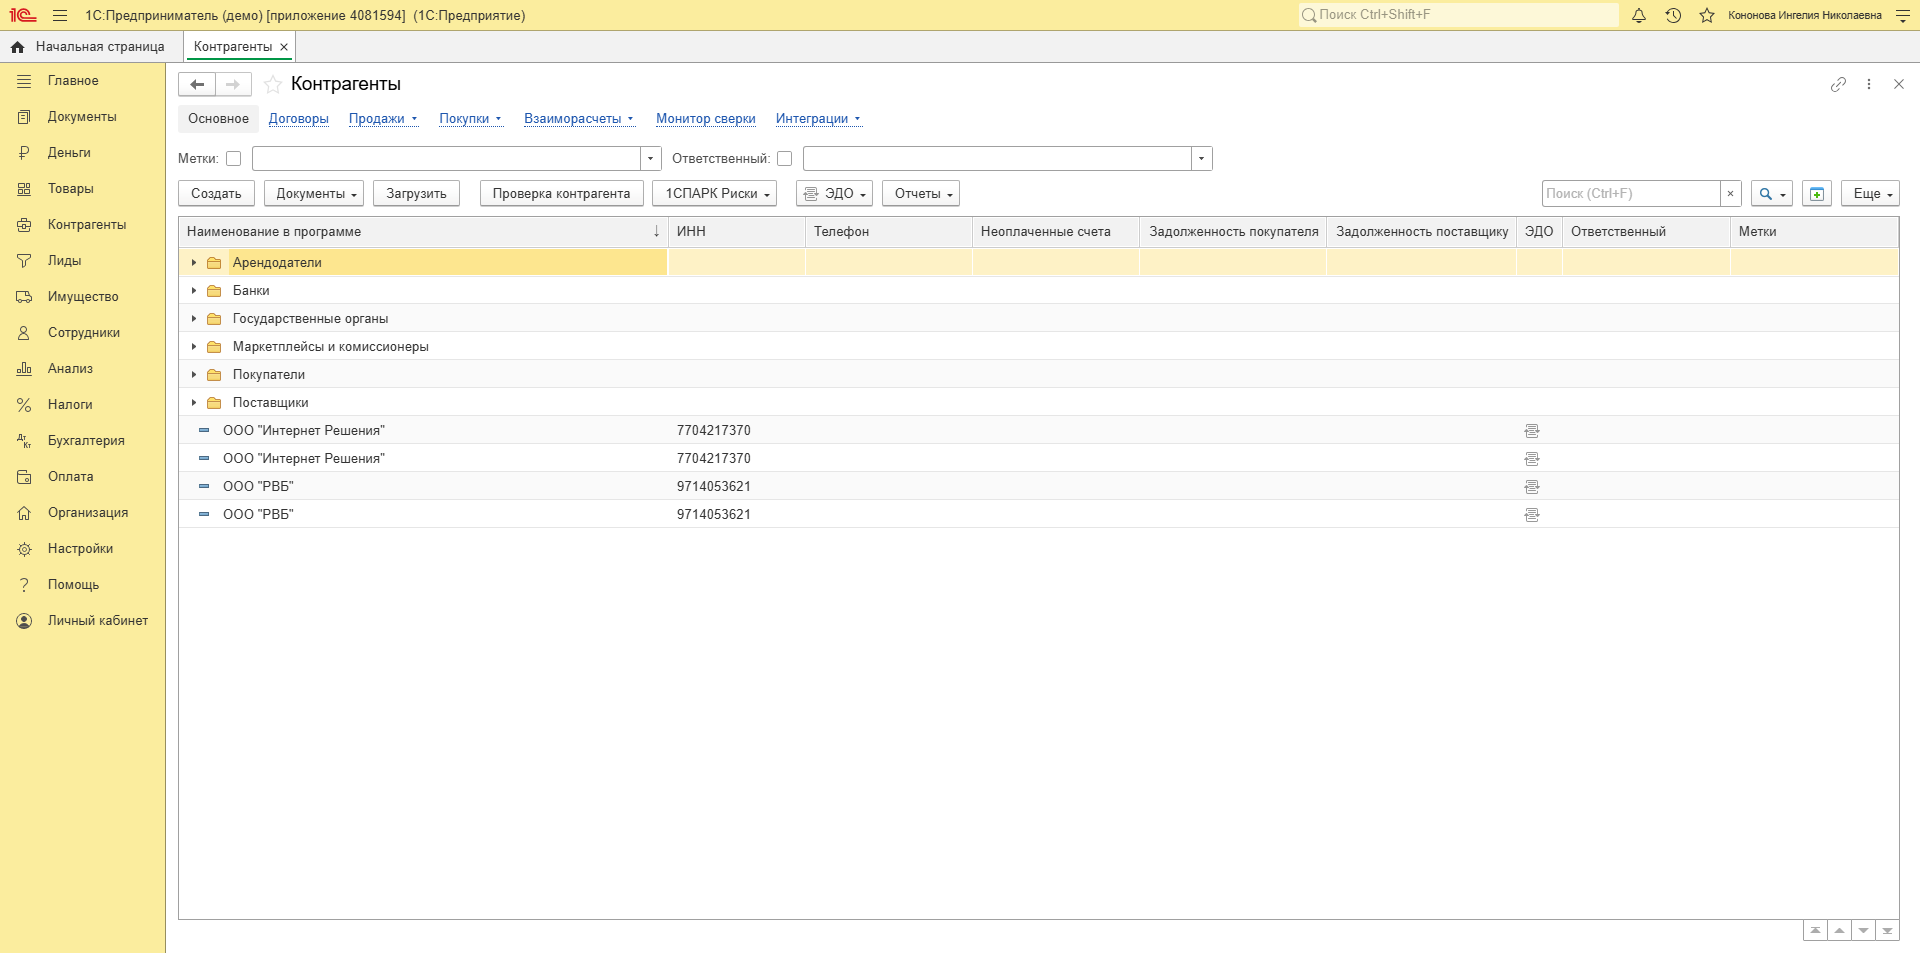The image size is (1920, 953).
Task: Expand the Банки folder
Action: click(194, 291)
